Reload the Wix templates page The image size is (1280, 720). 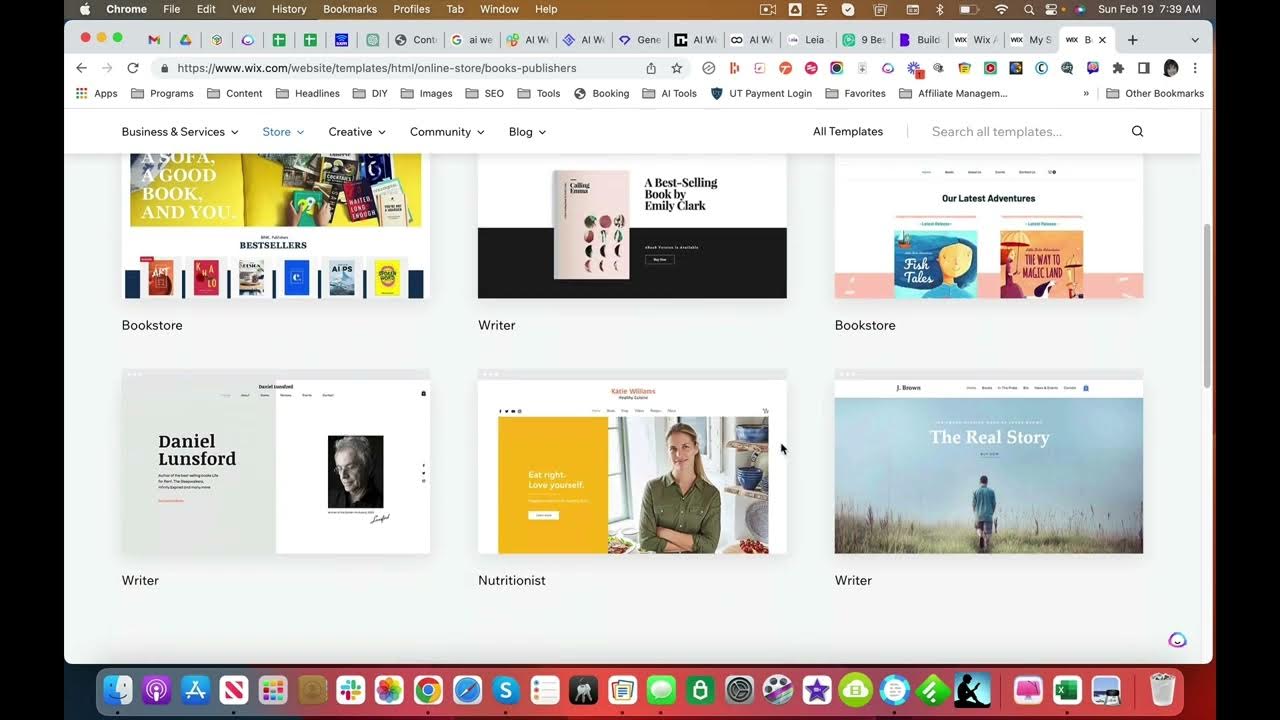tap(132, 68)
